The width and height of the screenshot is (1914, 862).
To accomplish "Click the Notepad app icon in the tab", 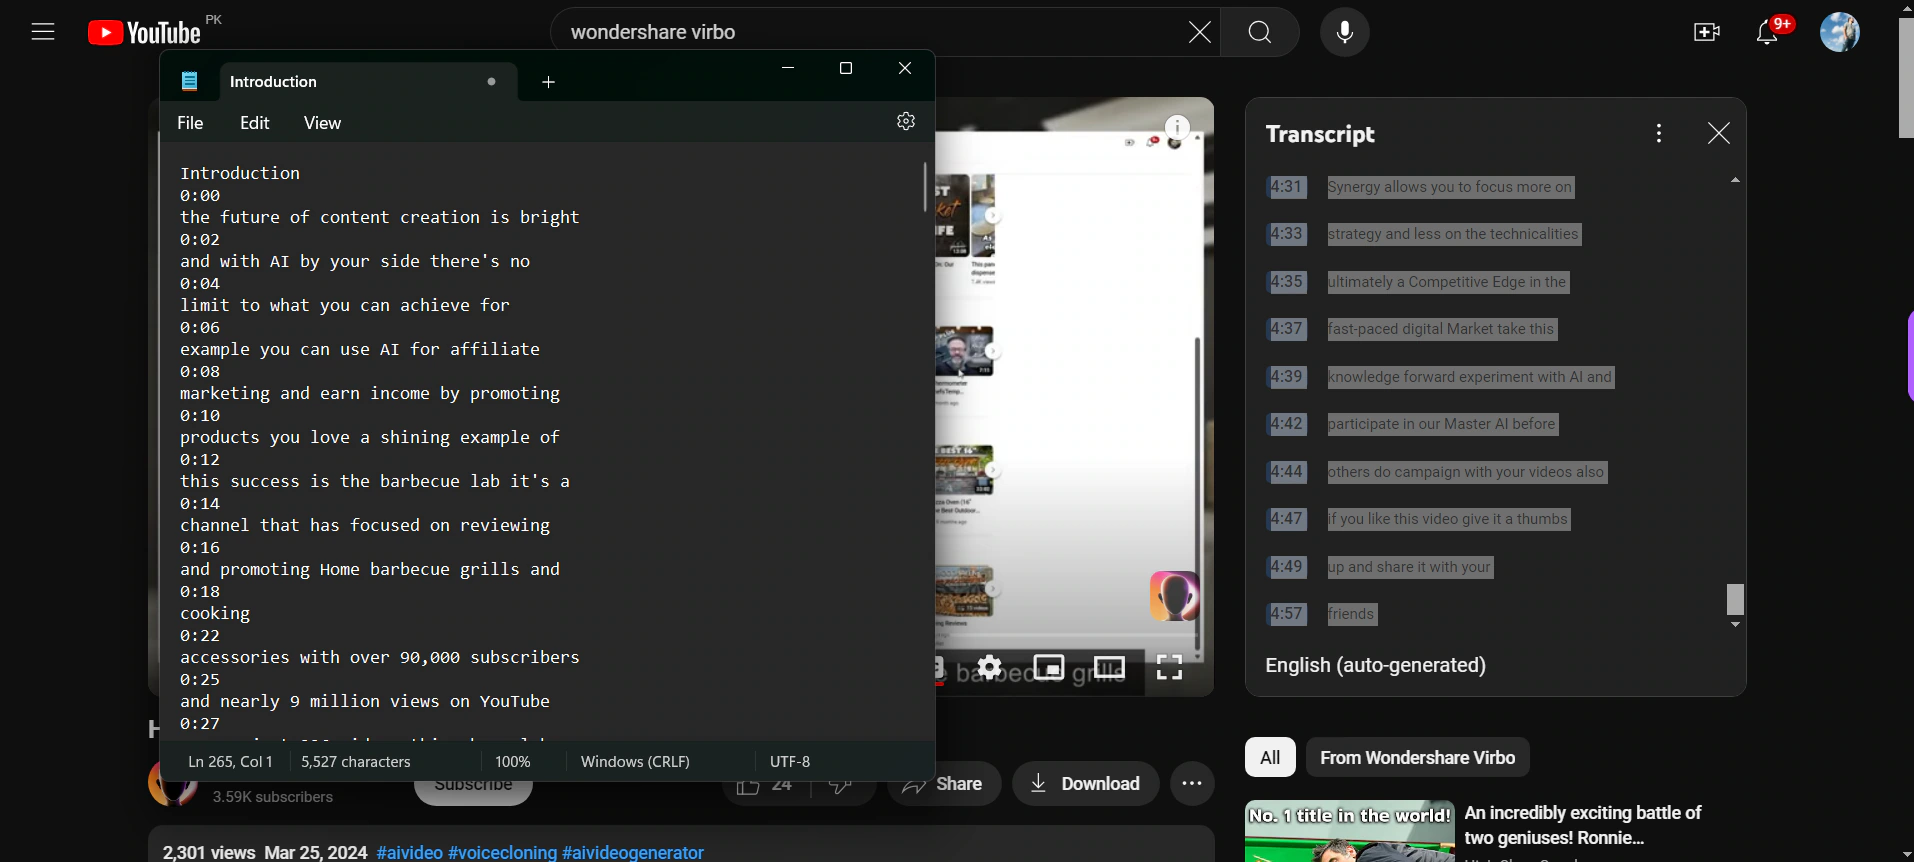I will [x=190, y=82].
